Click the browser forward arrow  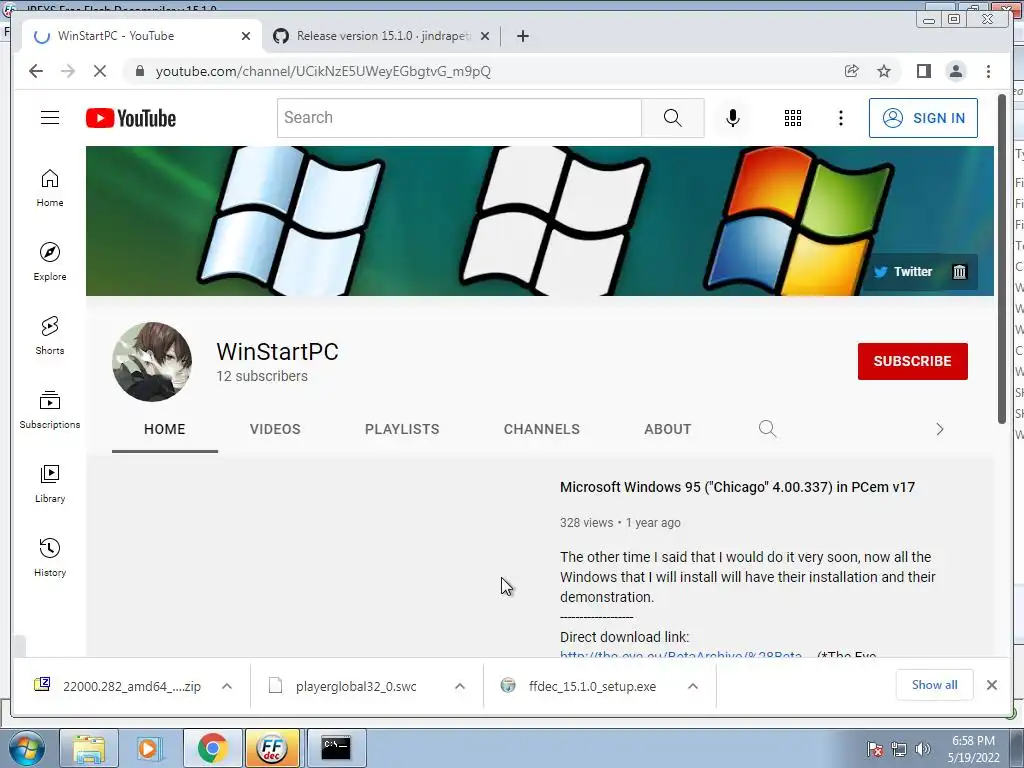[68, 71]
